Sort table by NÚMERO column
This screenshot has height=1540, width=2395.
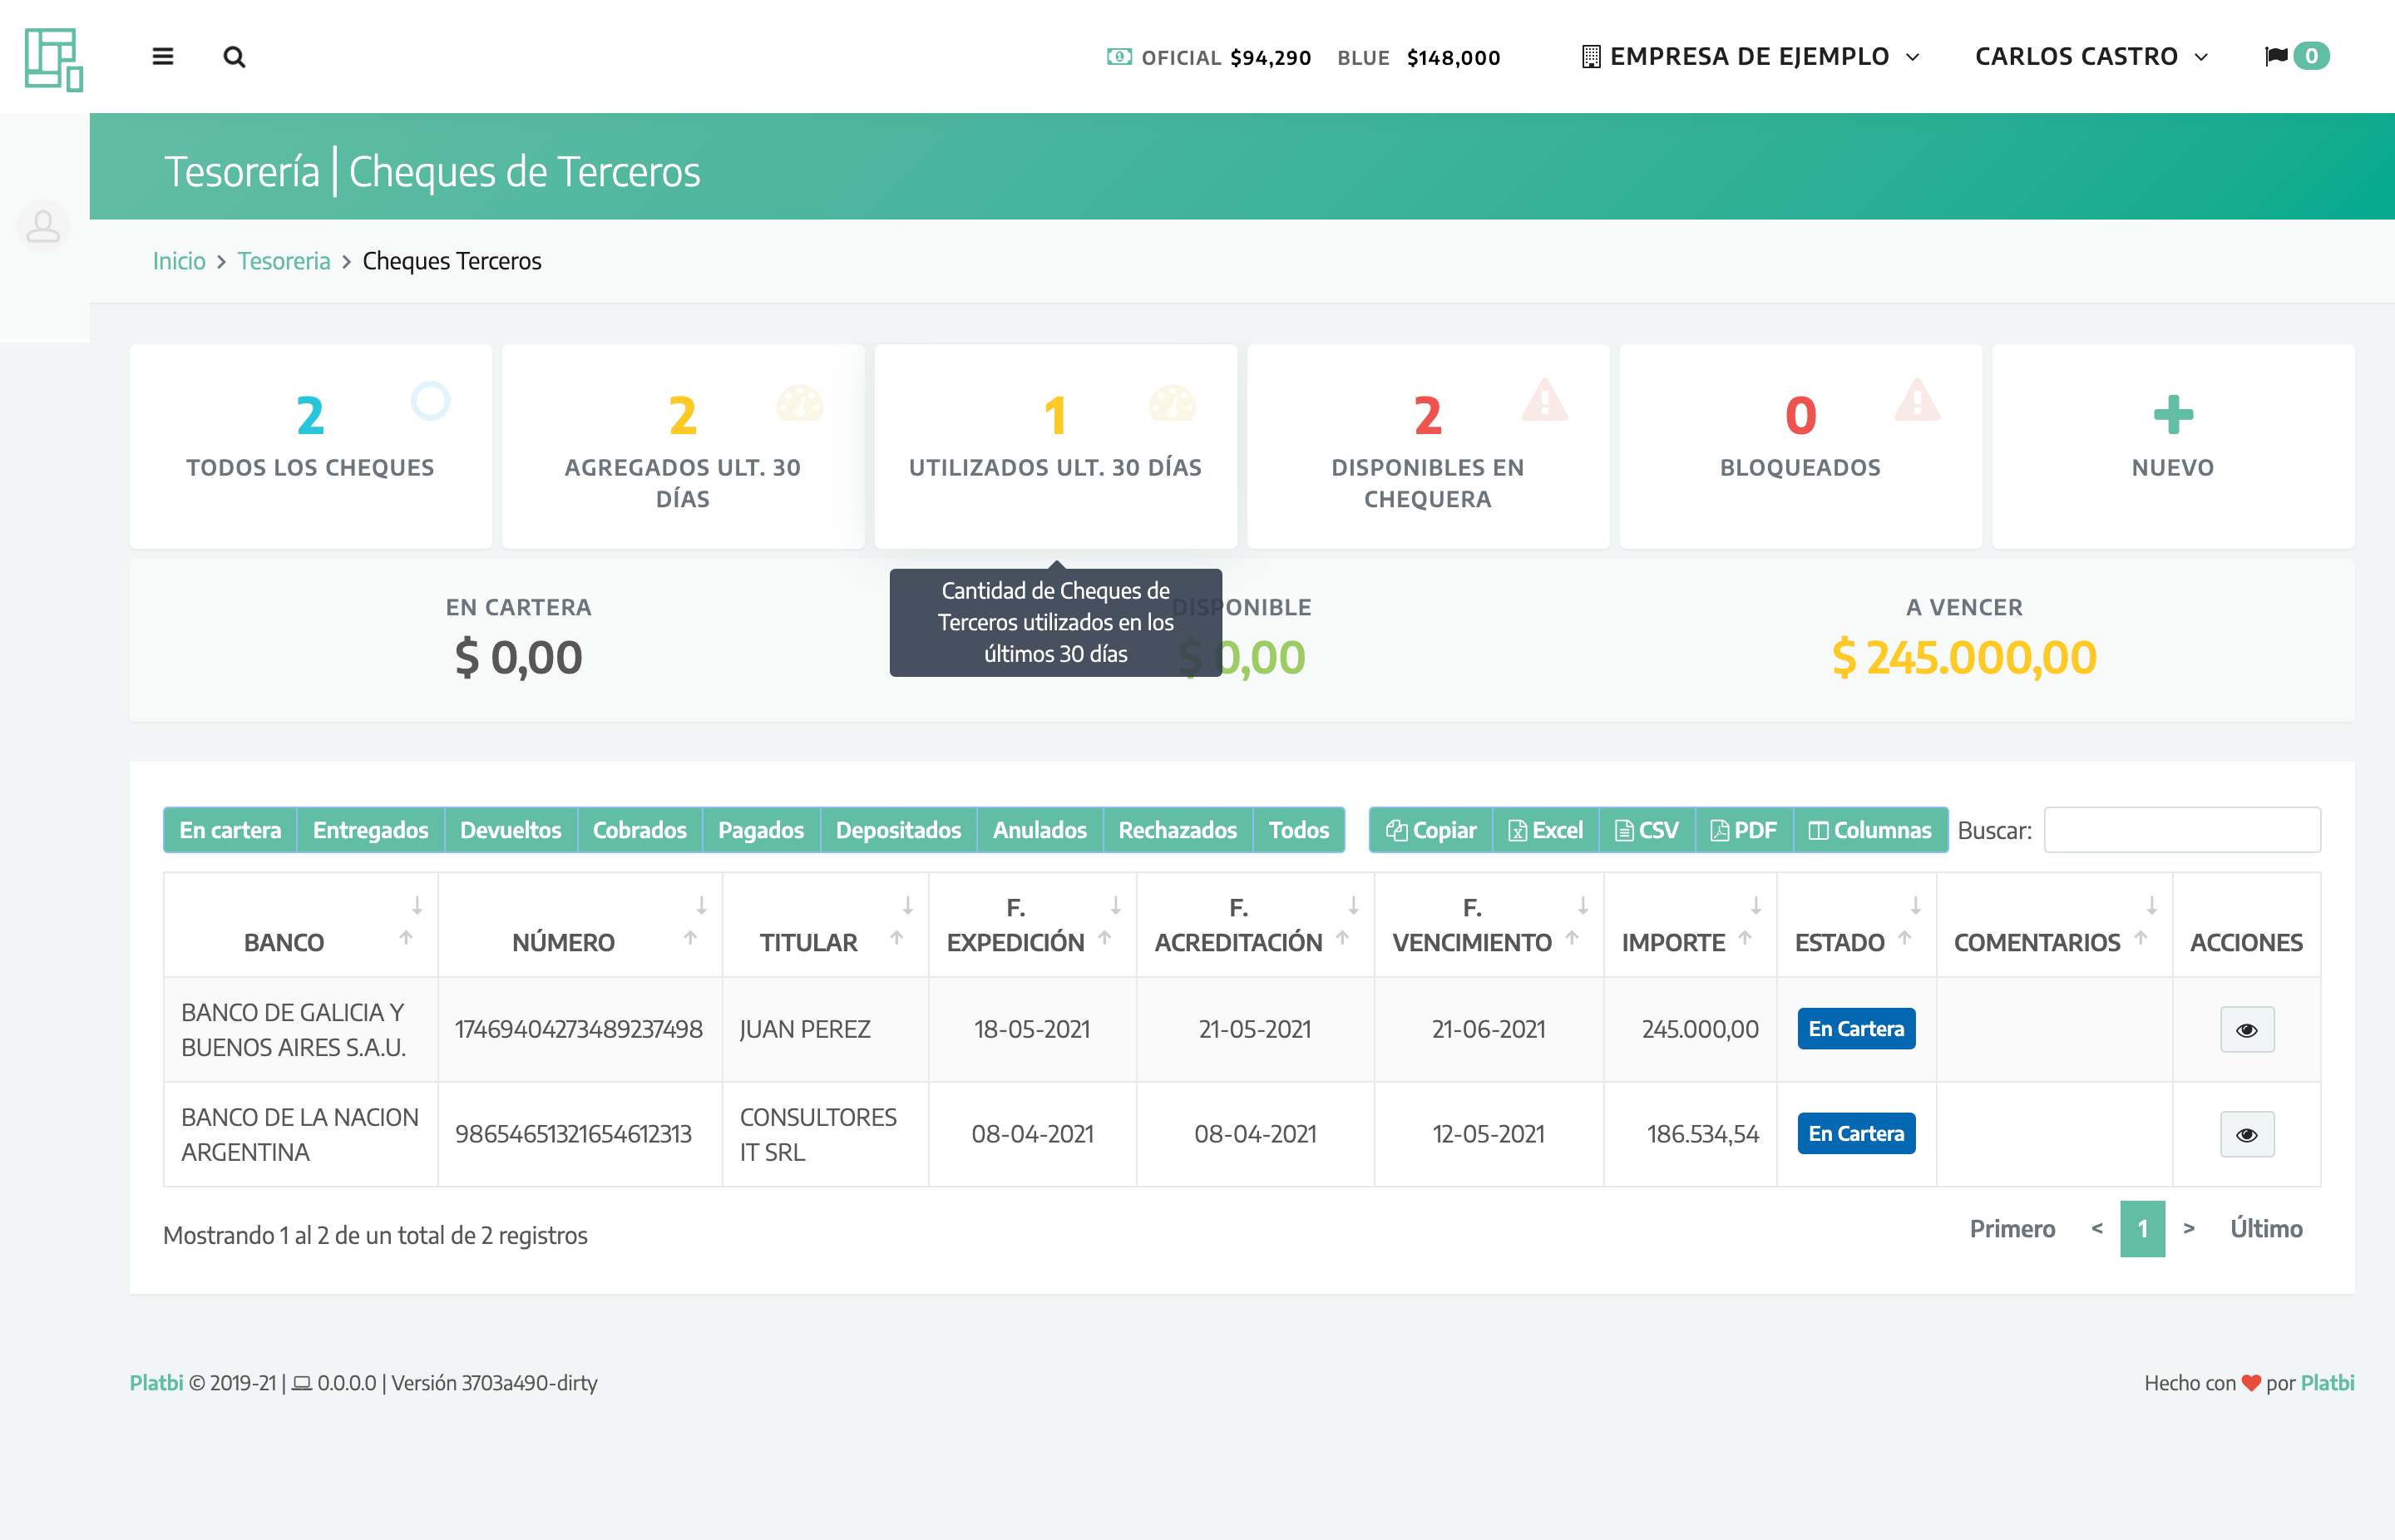(x=580, y=925)
